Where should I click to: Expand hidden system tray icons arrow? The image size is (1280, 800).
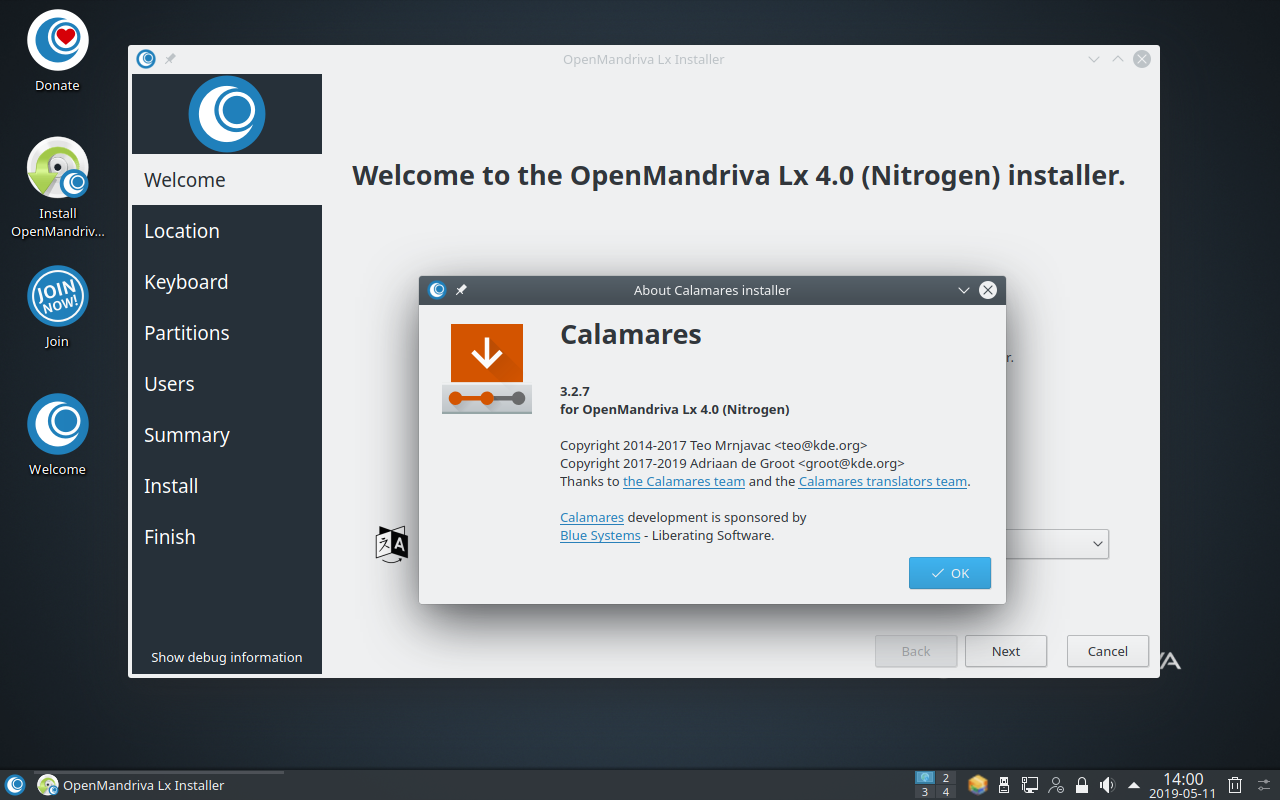point(1134,785)
